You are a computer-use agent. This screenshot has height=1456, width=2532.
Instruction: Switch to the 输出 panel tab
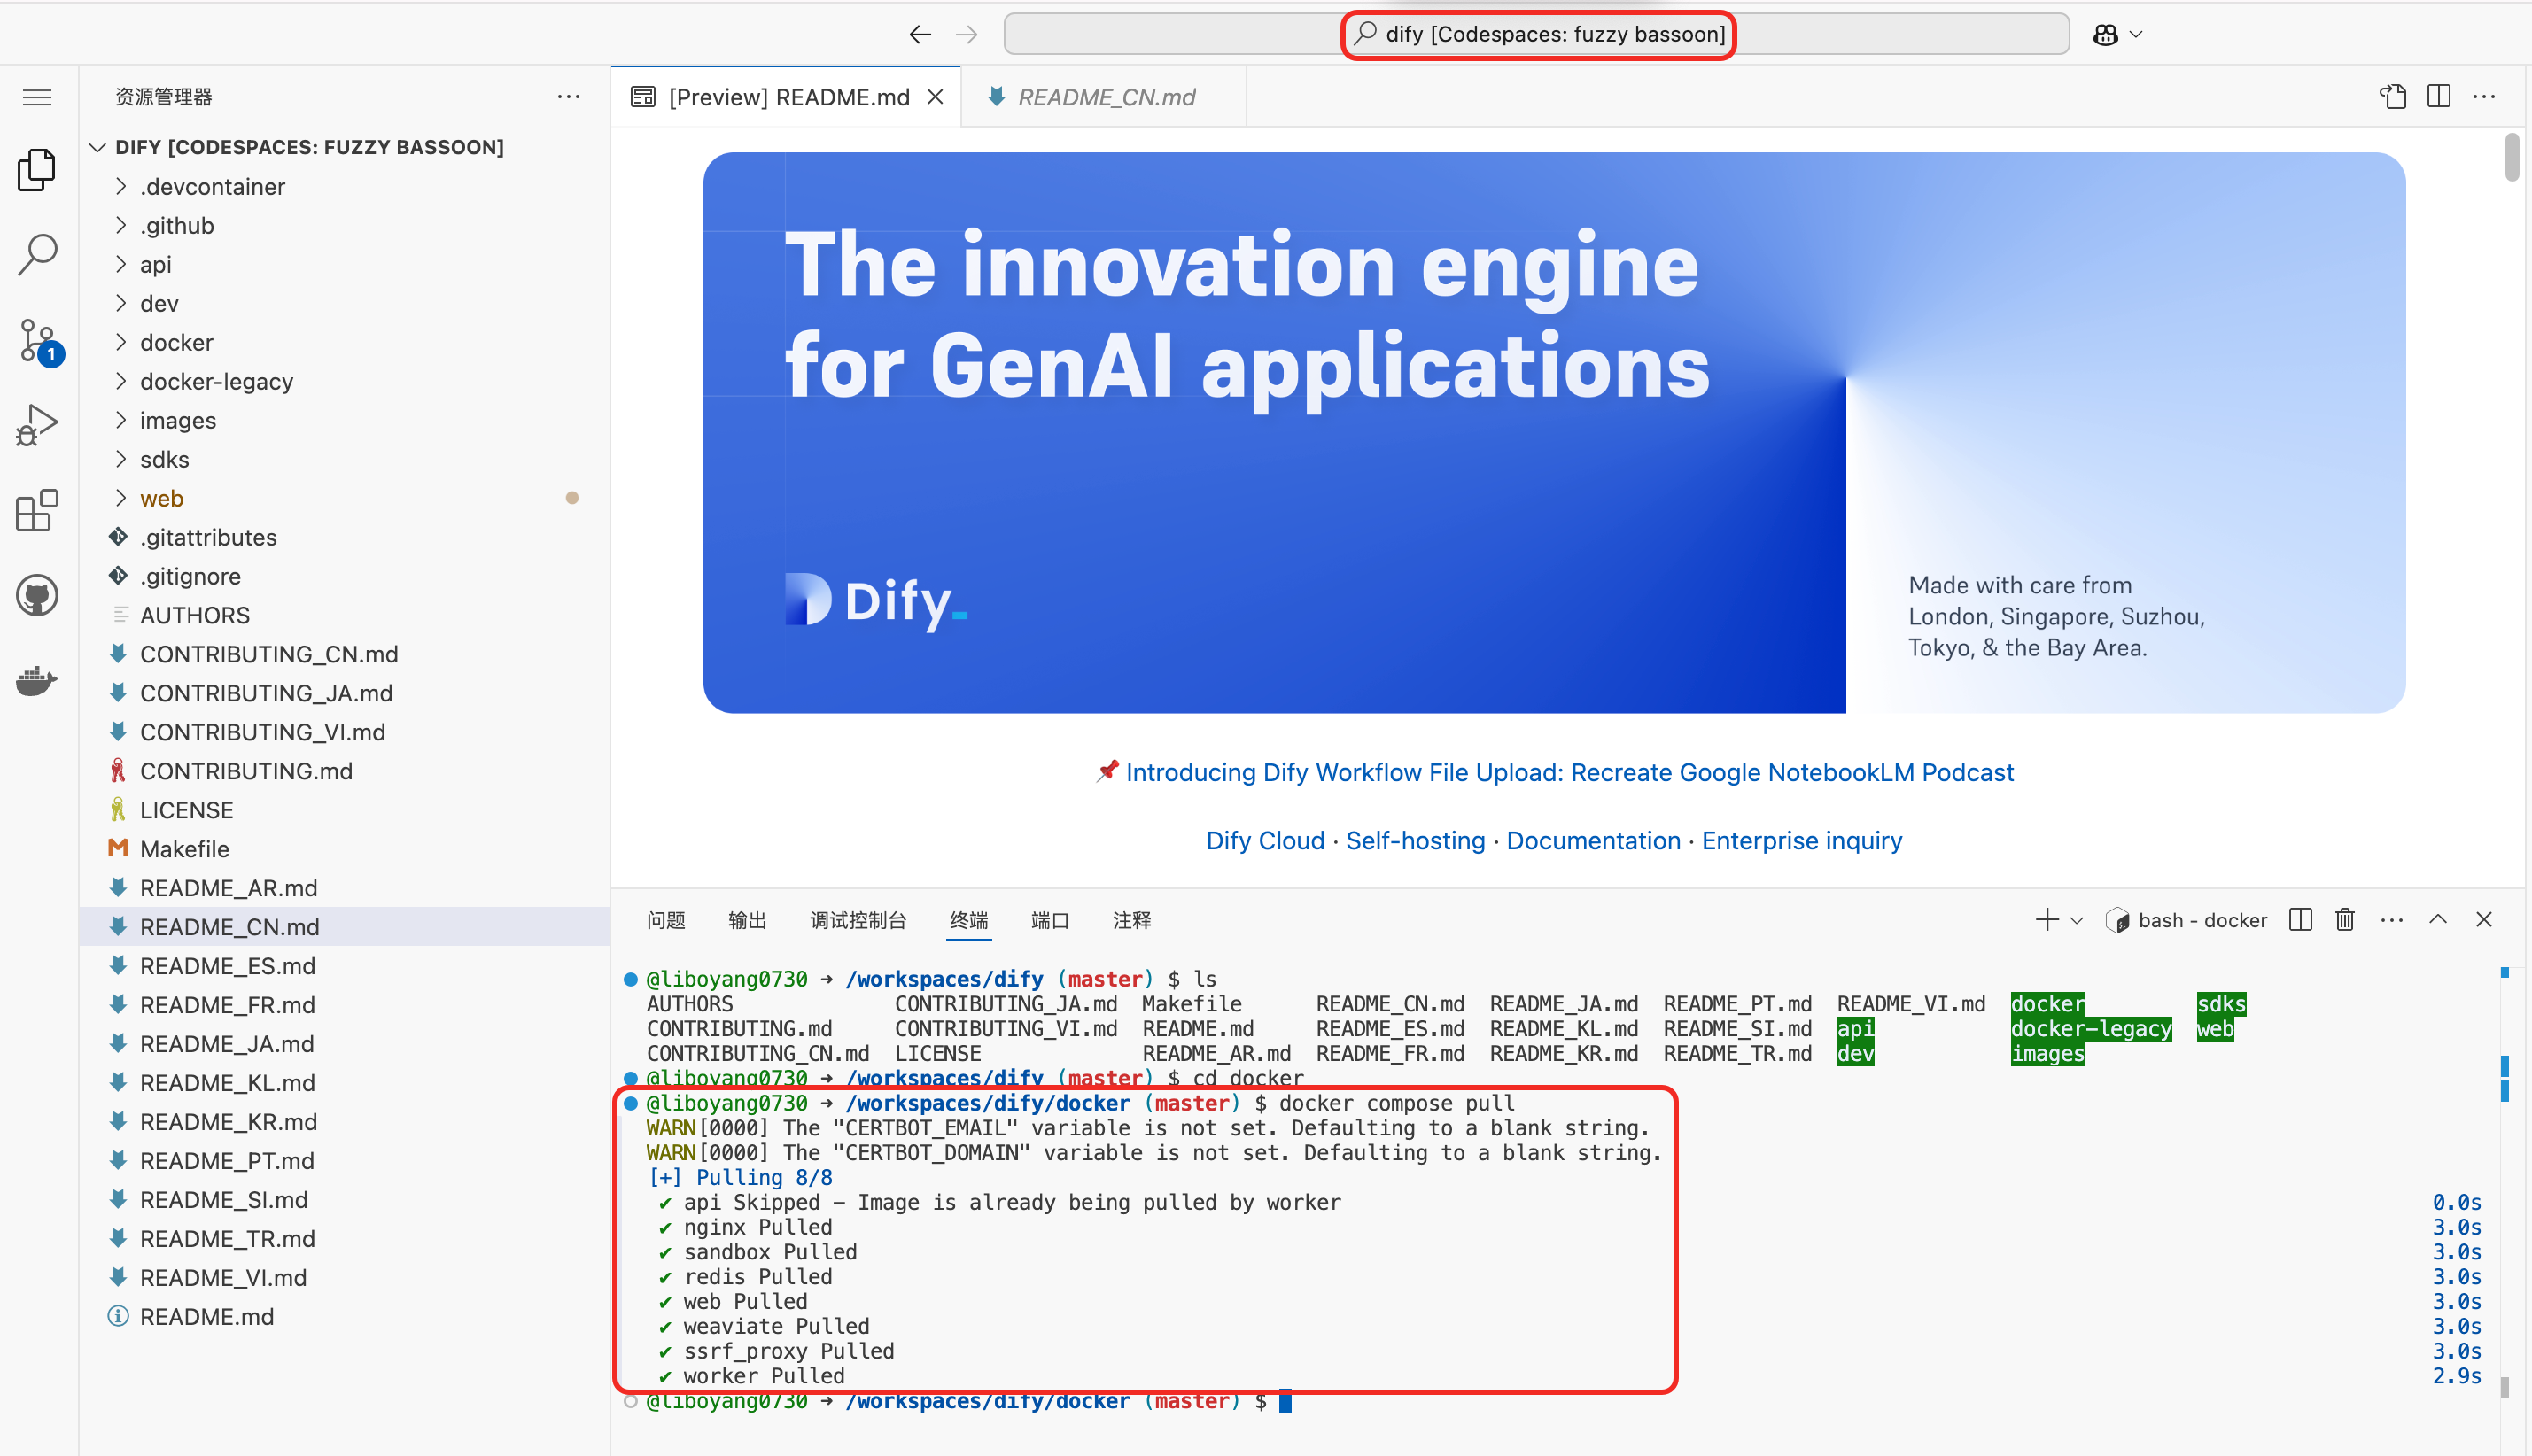[x=746, y=920]
